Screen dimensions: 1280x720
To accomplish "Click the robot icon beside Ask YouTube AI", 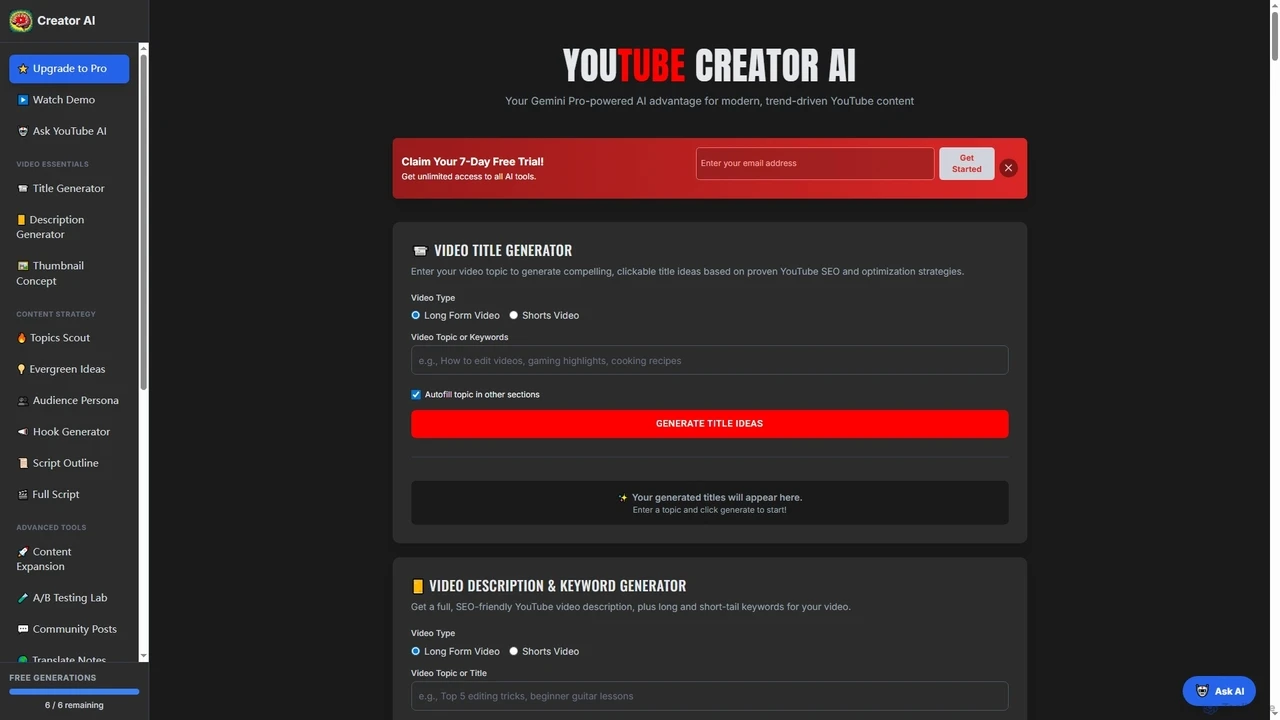I will click(23, 131).
